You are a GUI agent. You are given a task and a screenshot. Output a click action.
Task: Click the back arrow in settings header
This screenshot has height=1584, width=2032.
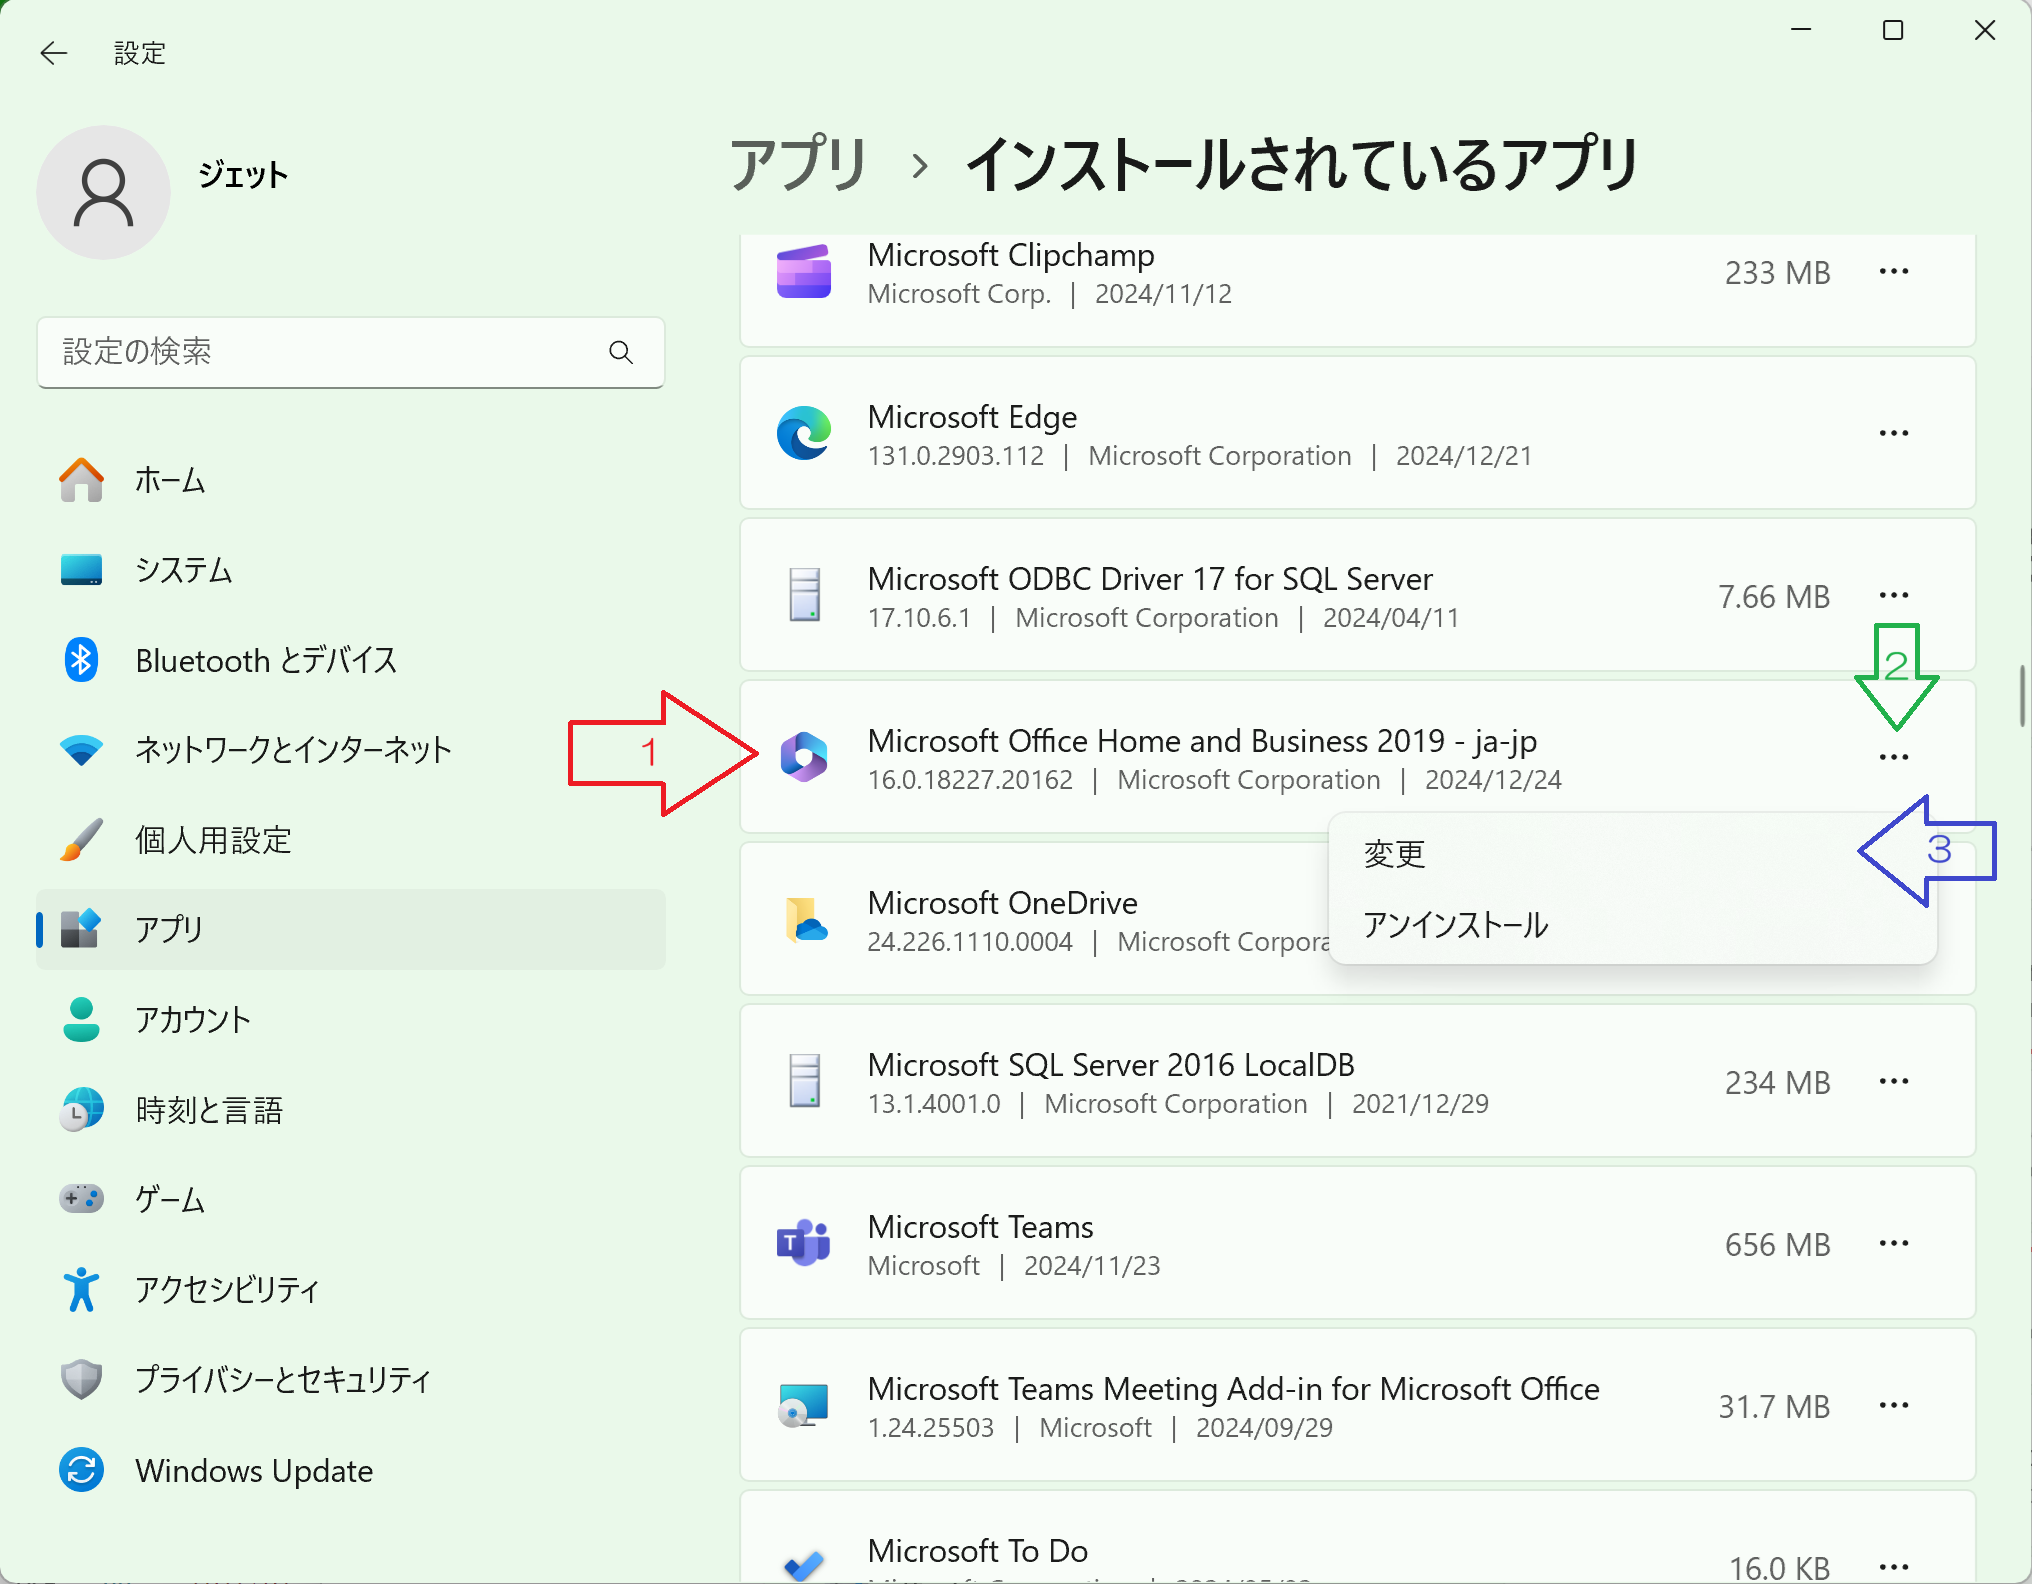pos(53,53)
